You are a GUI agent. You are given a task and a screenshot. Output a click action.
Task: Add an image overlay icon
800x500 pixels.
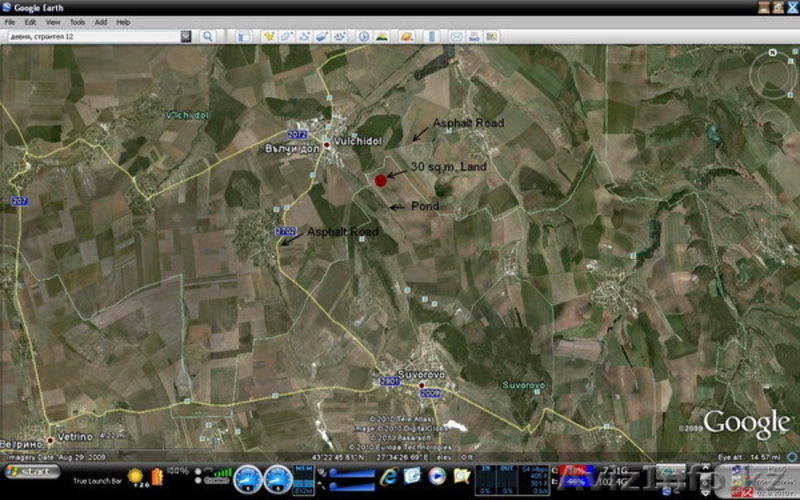tap(321, 36)
